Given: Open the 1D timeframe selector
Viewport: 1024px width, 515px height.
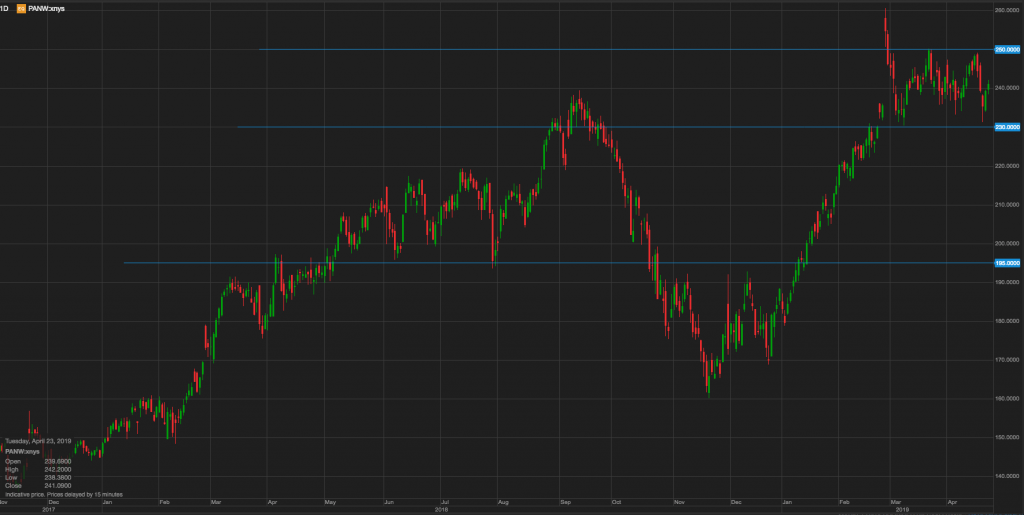Looking at the screenshot, I should [4, 7].
